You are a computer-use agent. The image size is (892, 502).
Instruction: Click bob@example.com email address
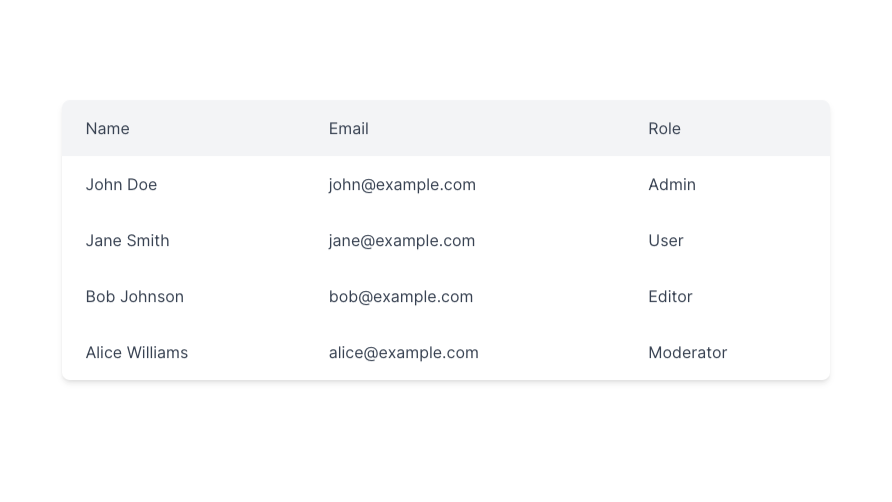(400, 297)
